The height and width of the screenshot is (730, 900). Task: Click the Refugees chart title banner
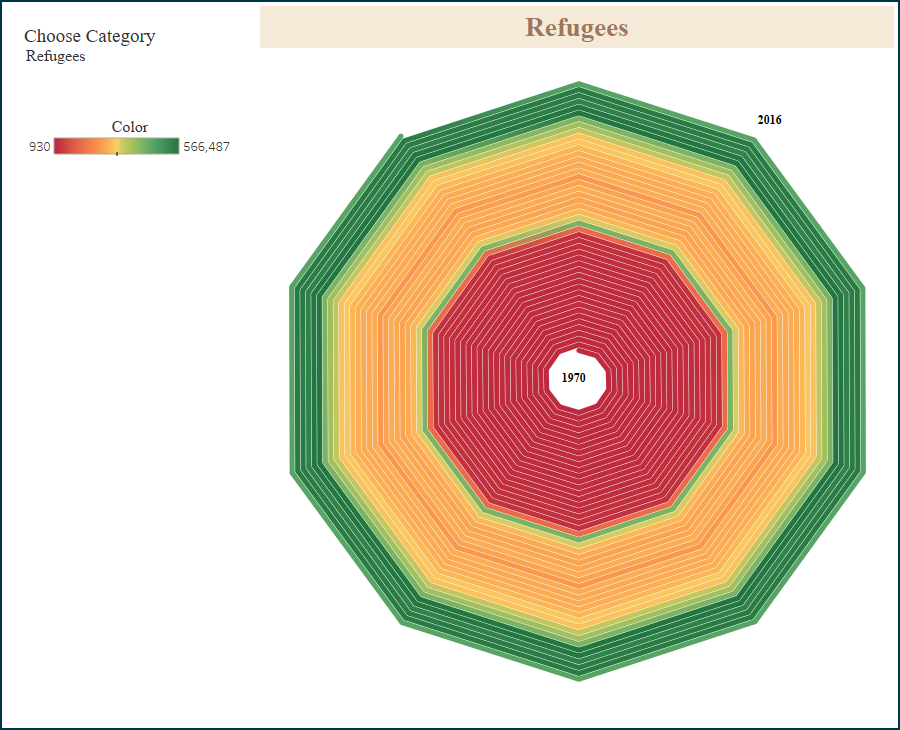click(577, 27)
